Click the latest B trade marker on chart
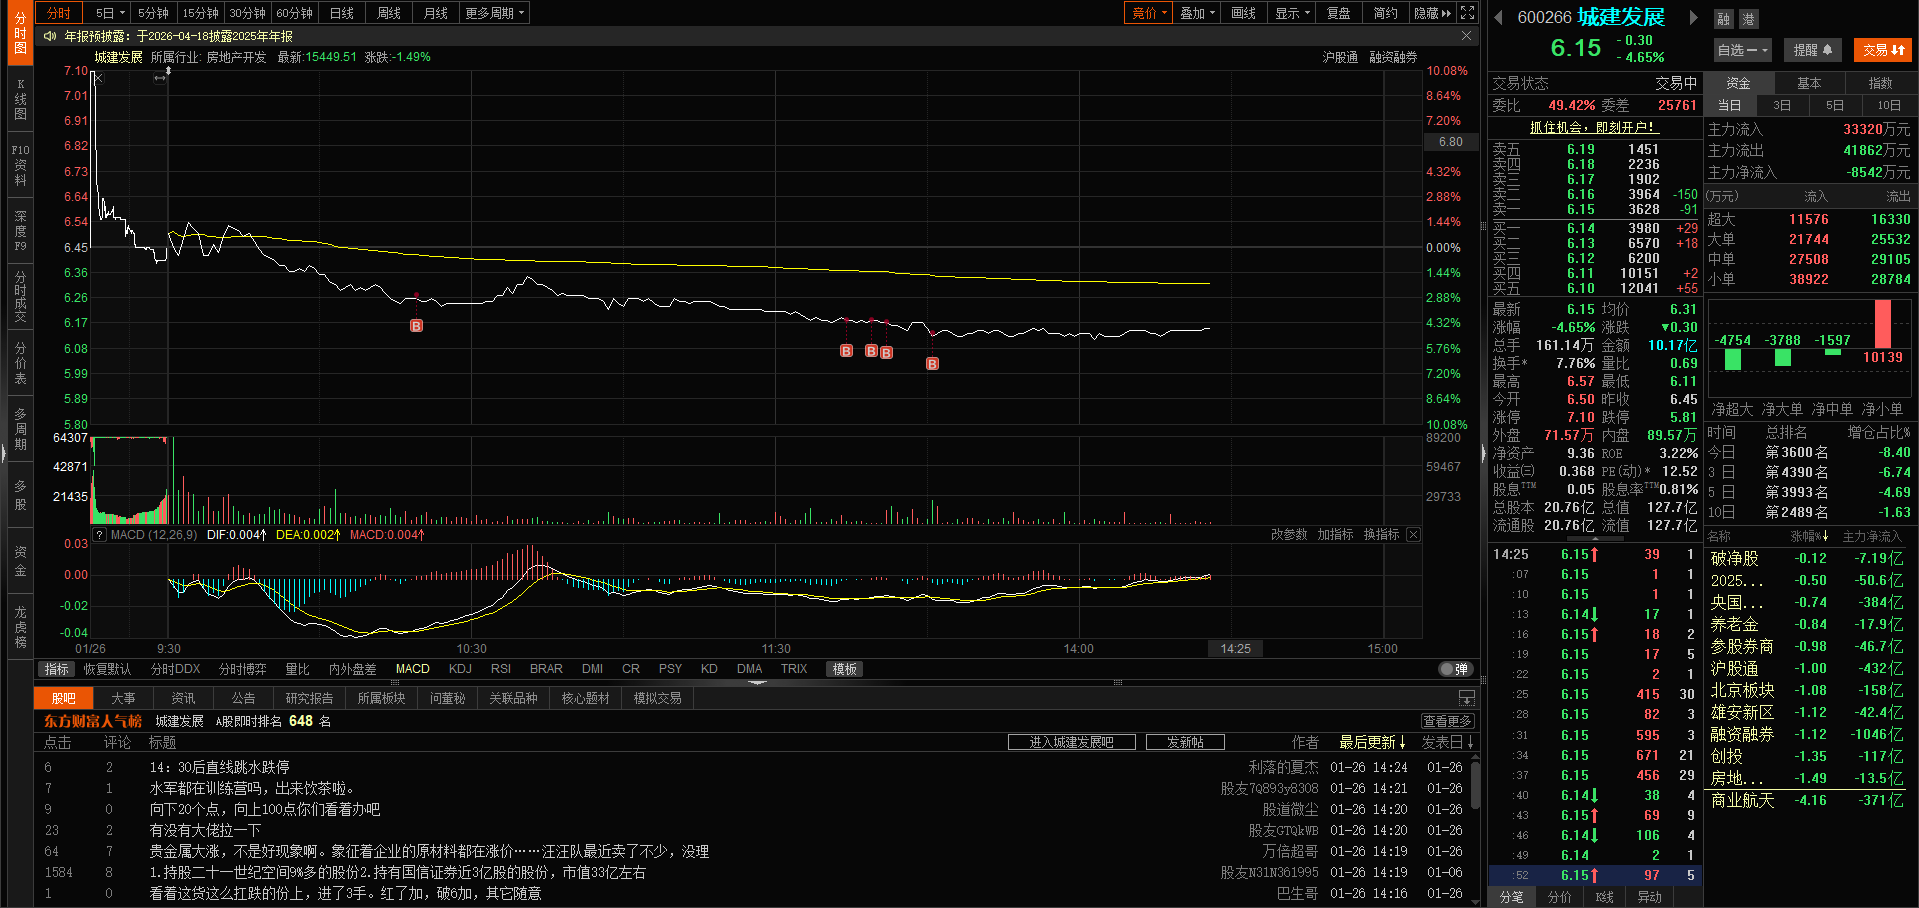Viewport: 1919px width, 908px height. click(x=932, y=364)
